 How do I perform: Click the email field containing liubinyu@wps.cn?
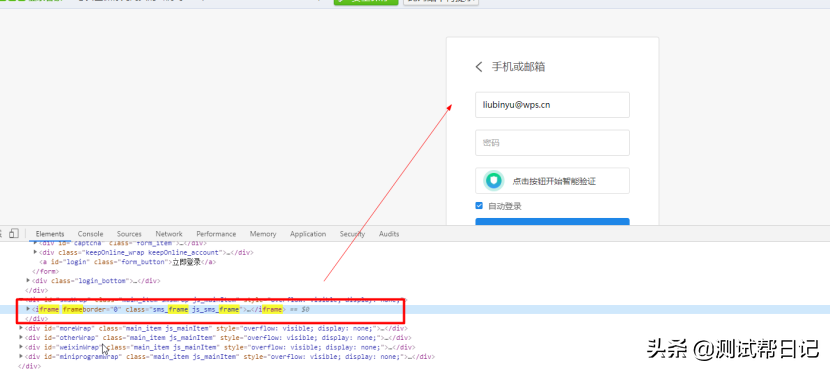pyautogui.click(x=552, y=105)
